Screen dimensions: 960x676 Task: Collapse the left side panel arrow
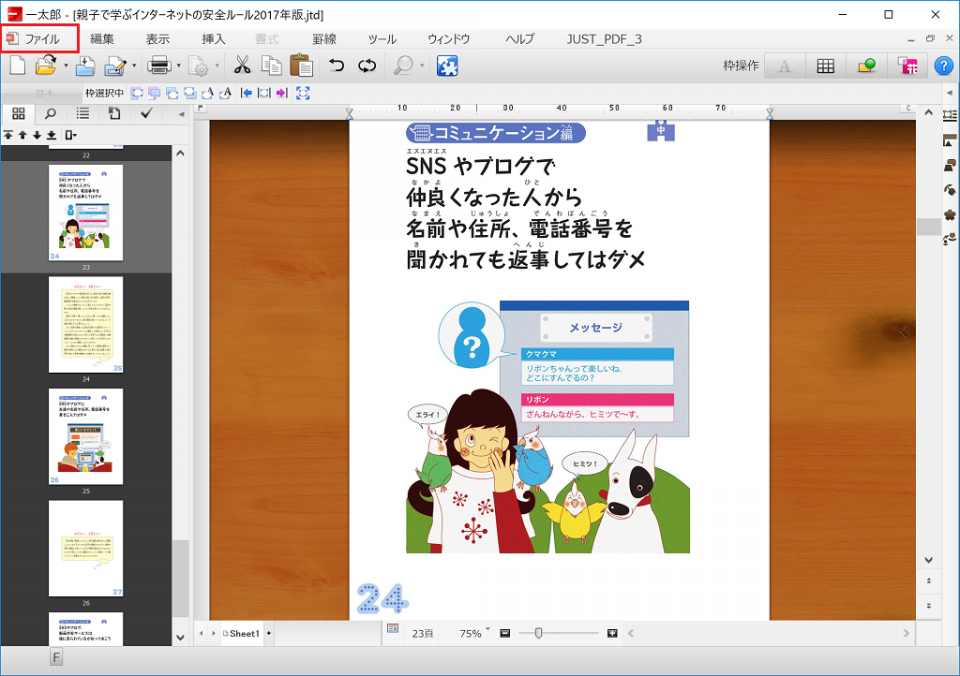pyautogui.click(x=181, y=114)
